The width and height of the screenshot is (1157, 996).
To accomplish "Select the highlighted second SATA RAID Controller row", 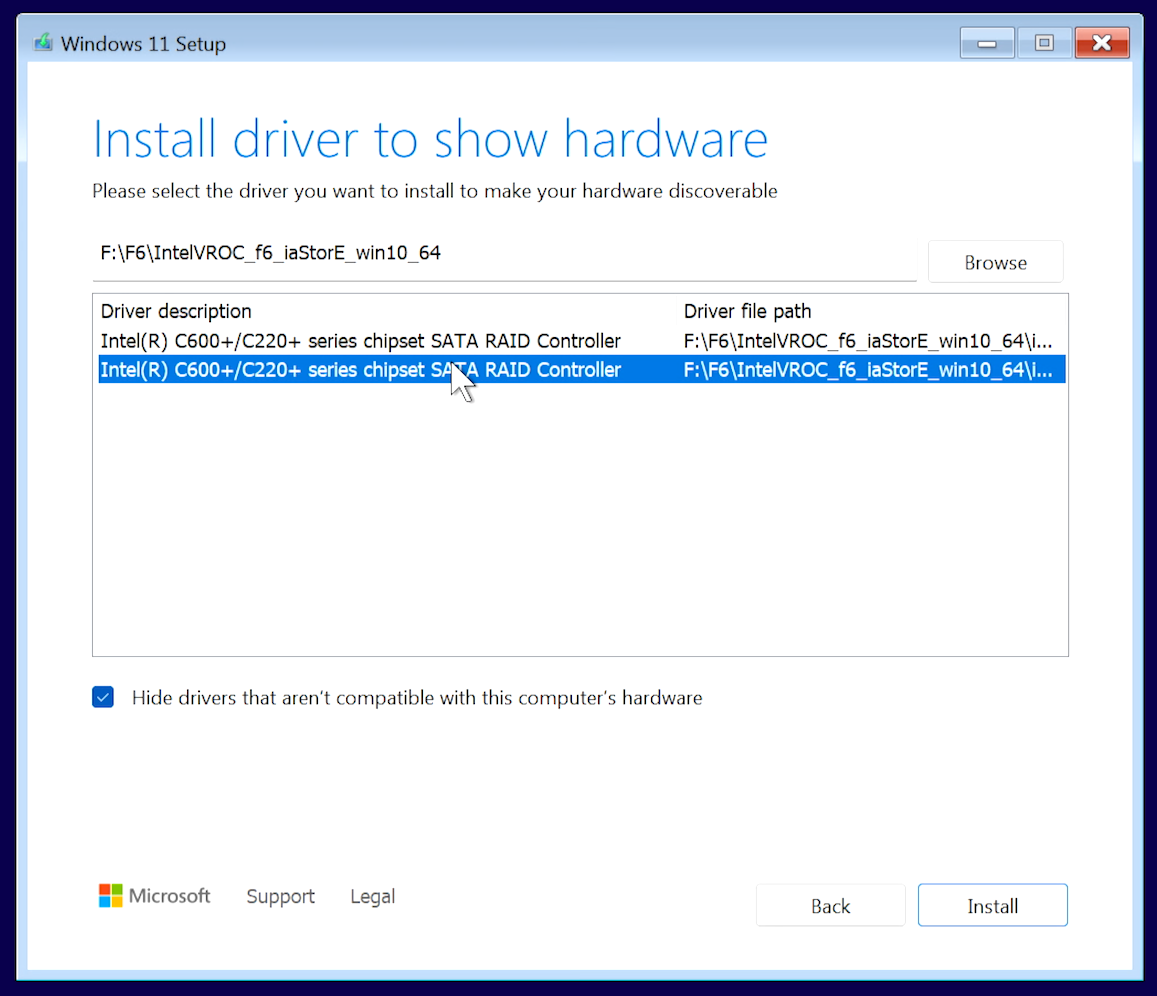I will (x=582, y=370).
